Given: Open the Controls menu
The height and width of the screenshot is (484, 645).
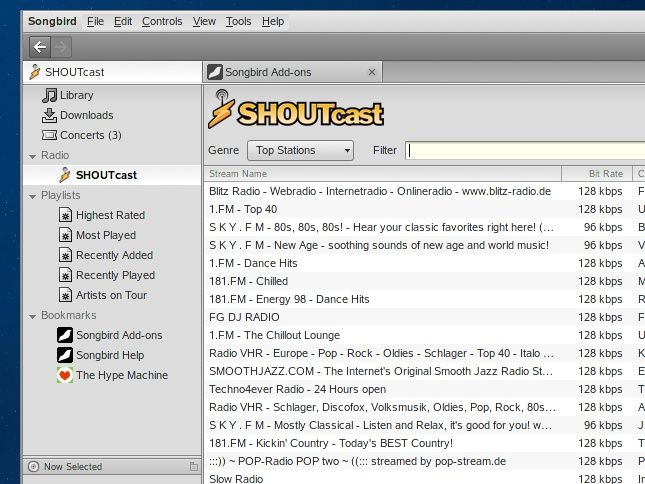Looking at the screenshot, I should (162, 21).
